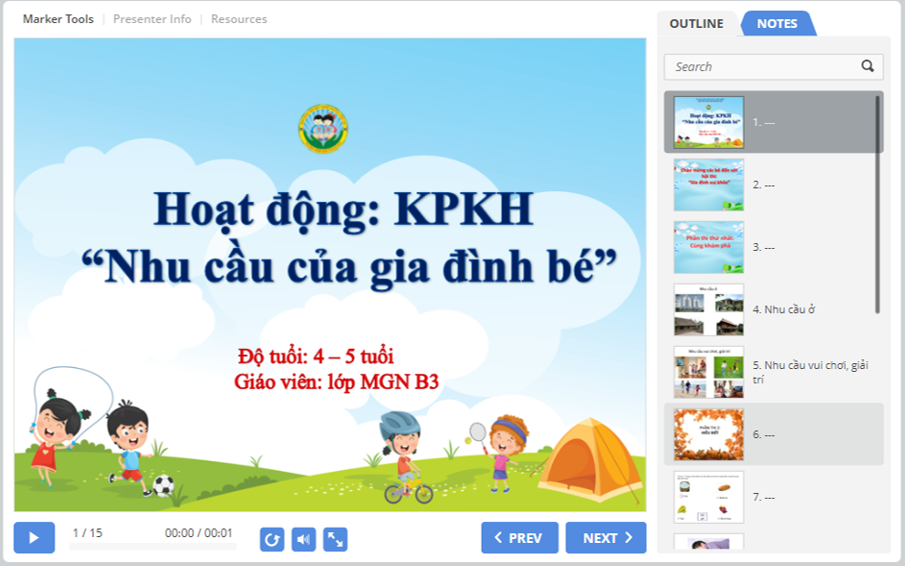The image size is (905, 566).
Task: Open the Marker Tools menu
Action: point(58,19)
